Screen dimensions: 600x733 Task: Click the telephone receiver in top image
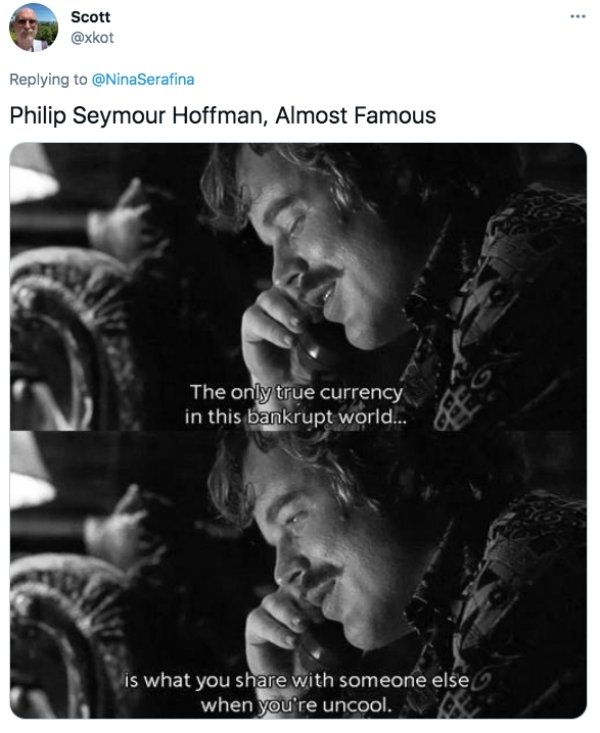tap(318, 348)
